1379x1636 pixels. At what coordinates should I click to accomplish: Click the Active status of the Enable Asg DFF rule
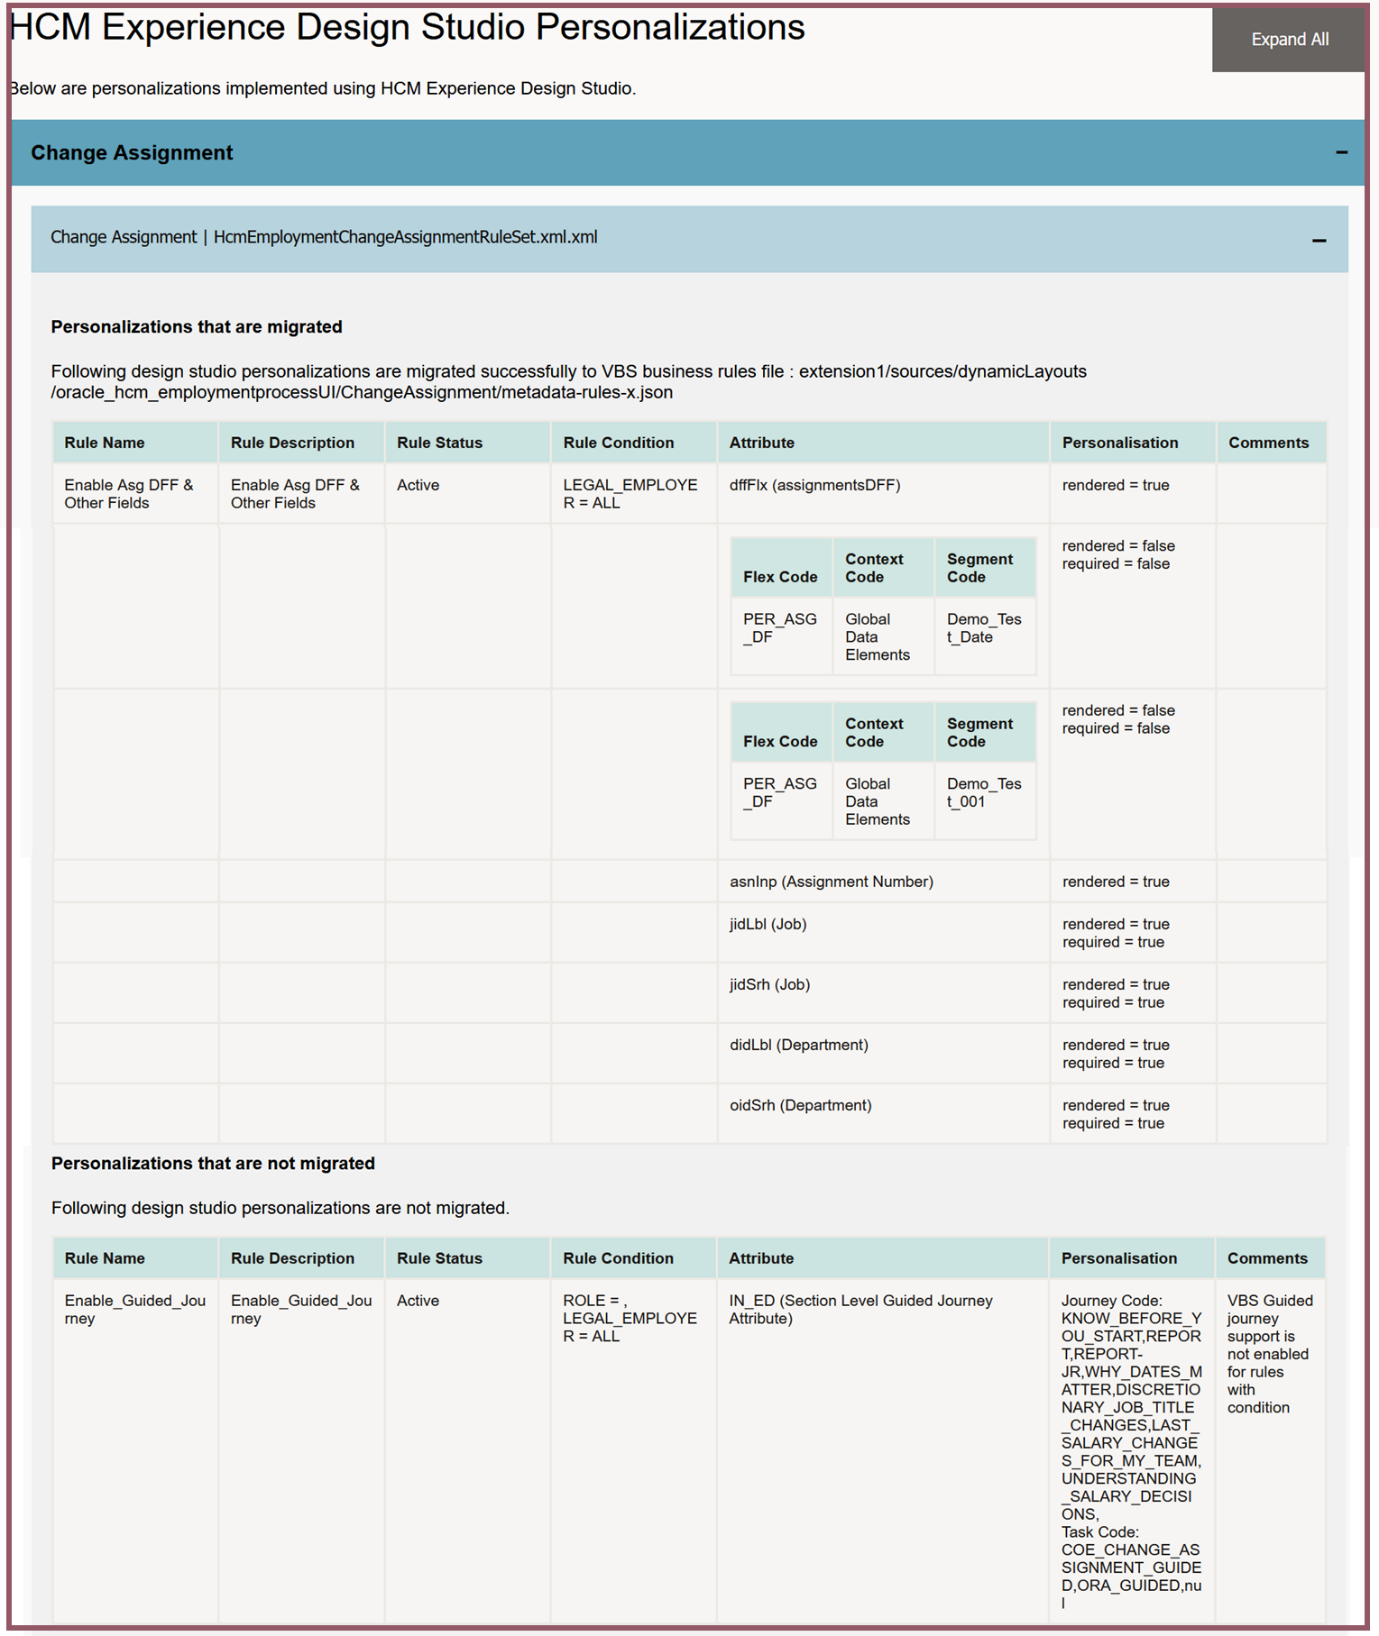coord(418,485)
